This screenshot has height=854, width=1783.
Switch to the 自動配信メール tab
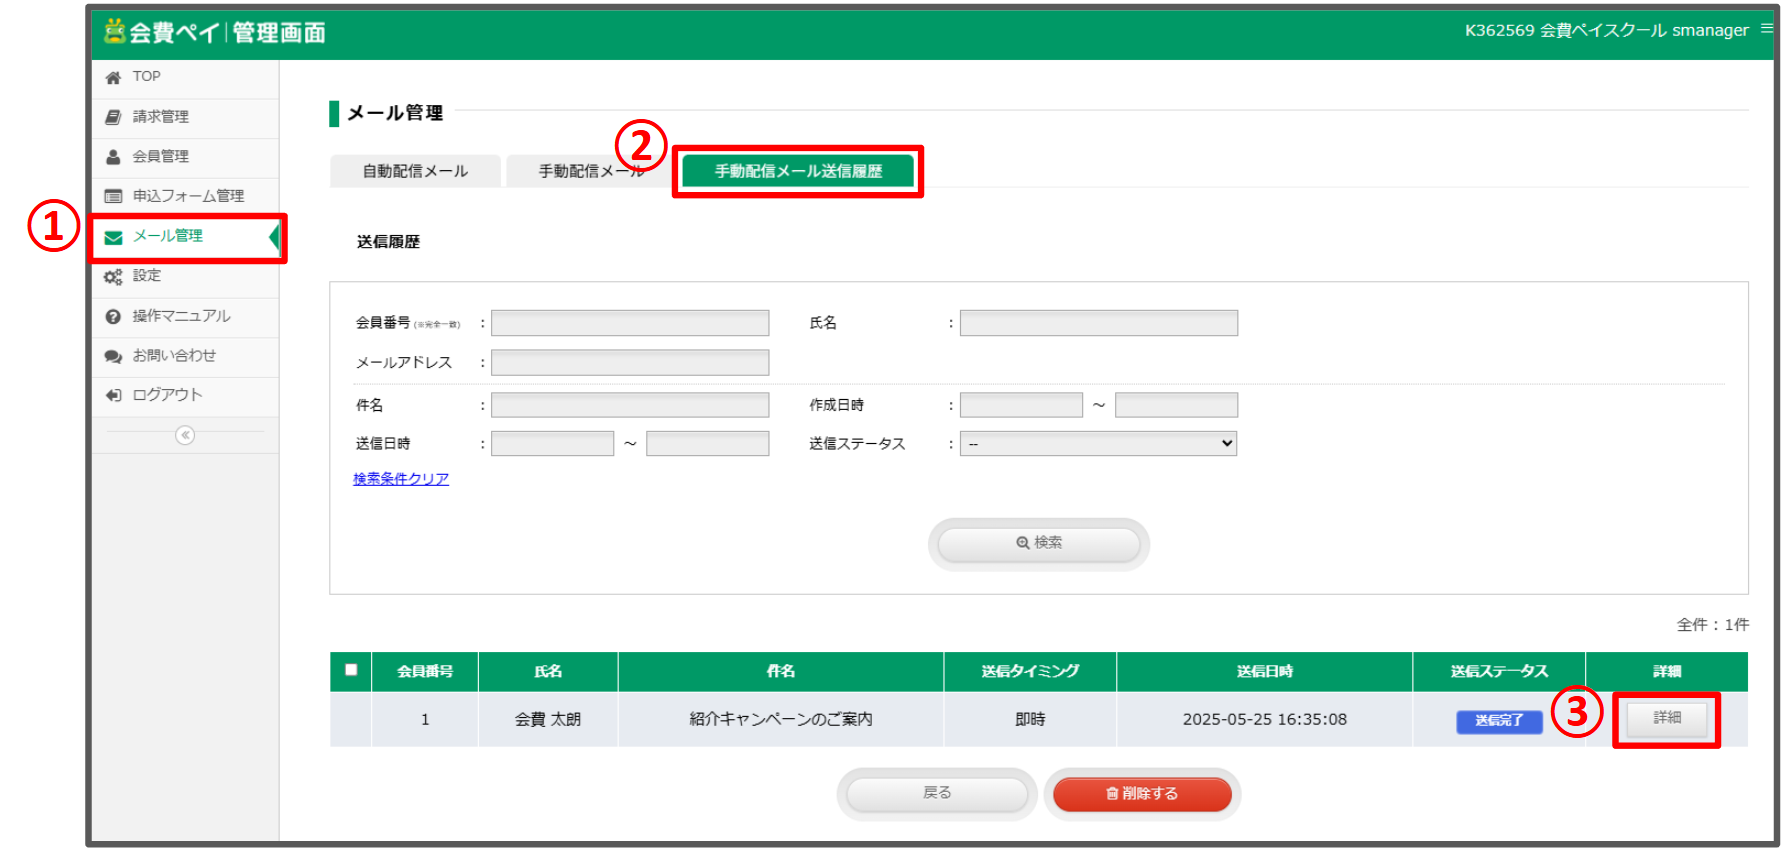pos(415,171)
